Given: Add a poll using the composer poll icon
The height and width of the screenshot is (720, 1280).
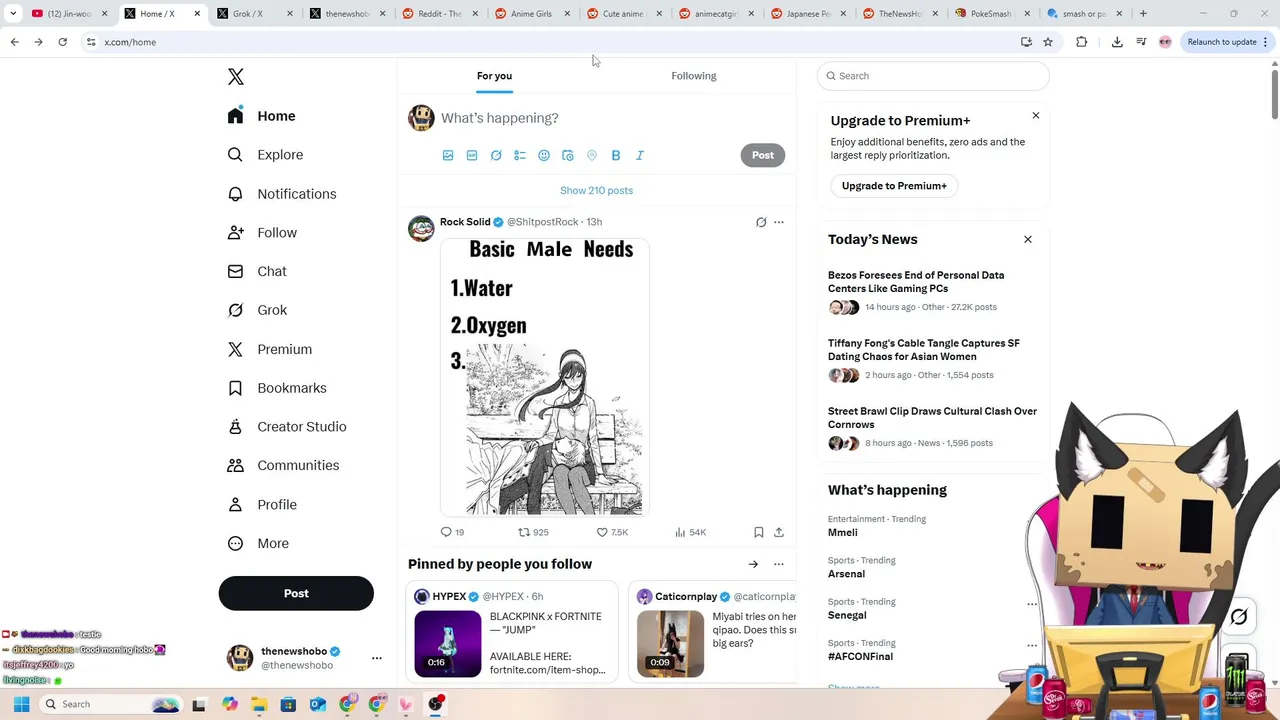Looking at the screenshot, I should [520, 155].
